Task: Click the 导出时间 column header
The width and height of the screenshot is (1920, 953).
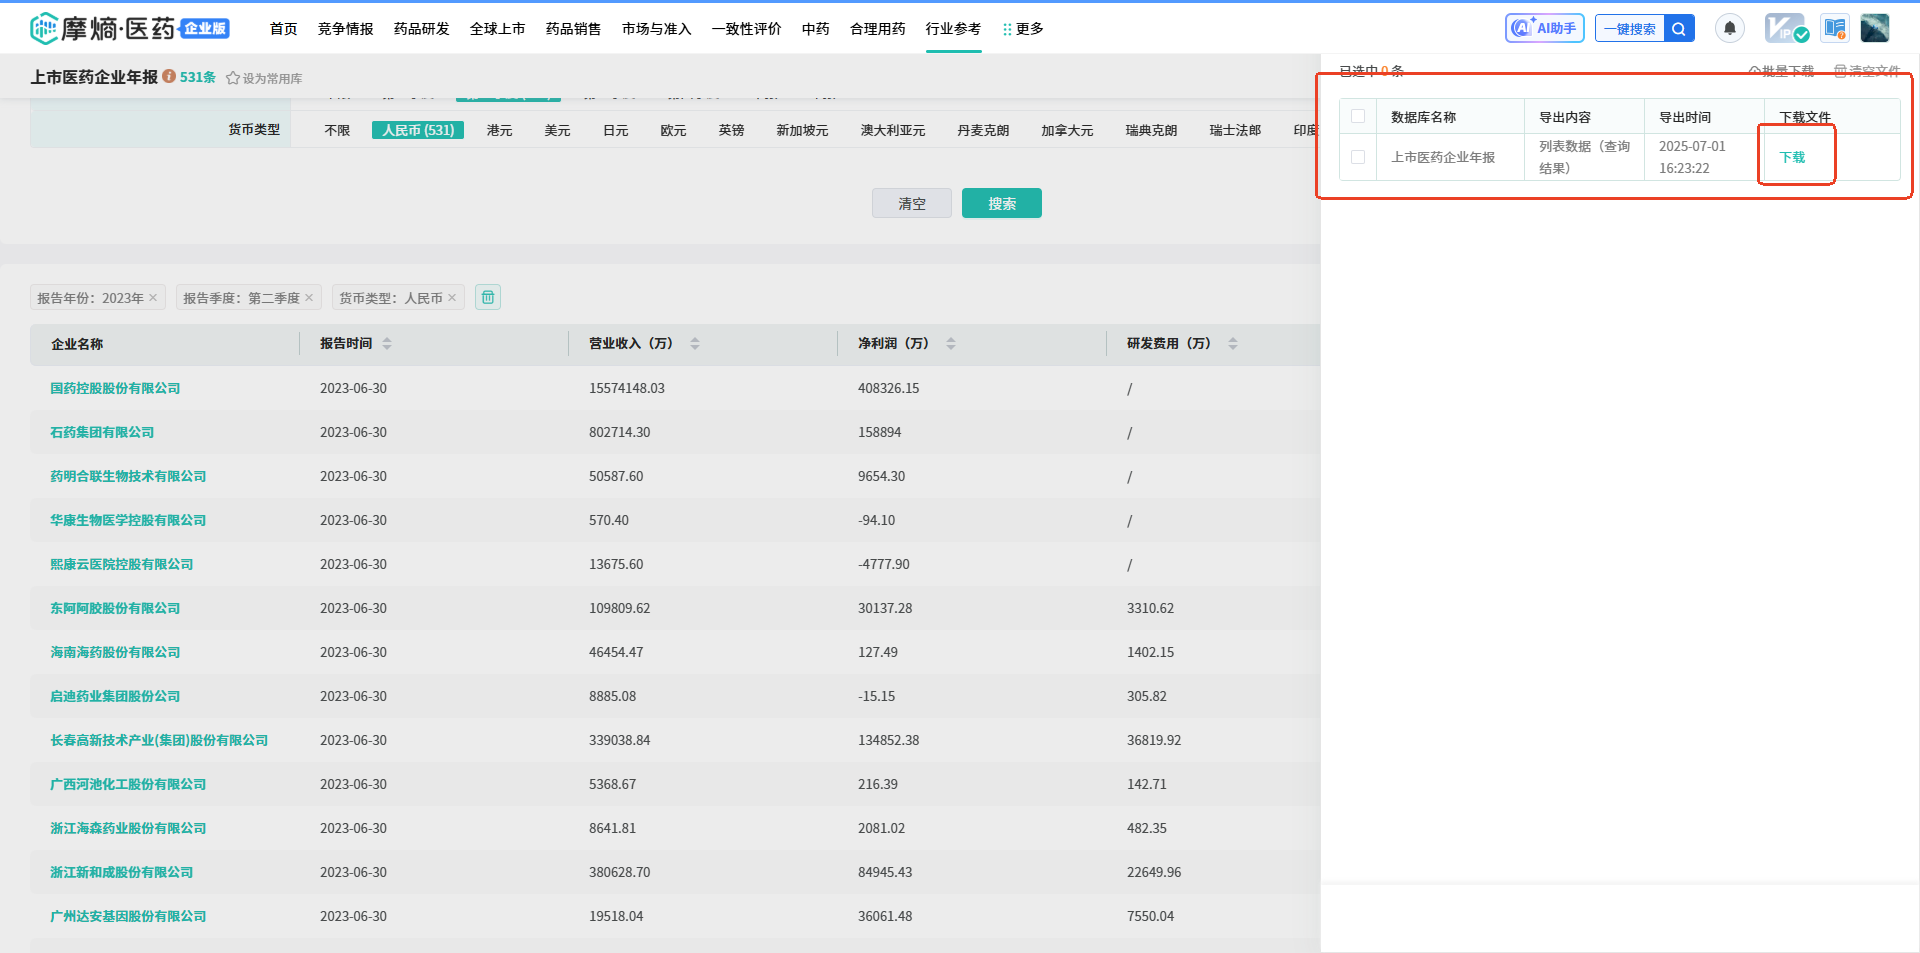Action: click(x=1685, y=117)
